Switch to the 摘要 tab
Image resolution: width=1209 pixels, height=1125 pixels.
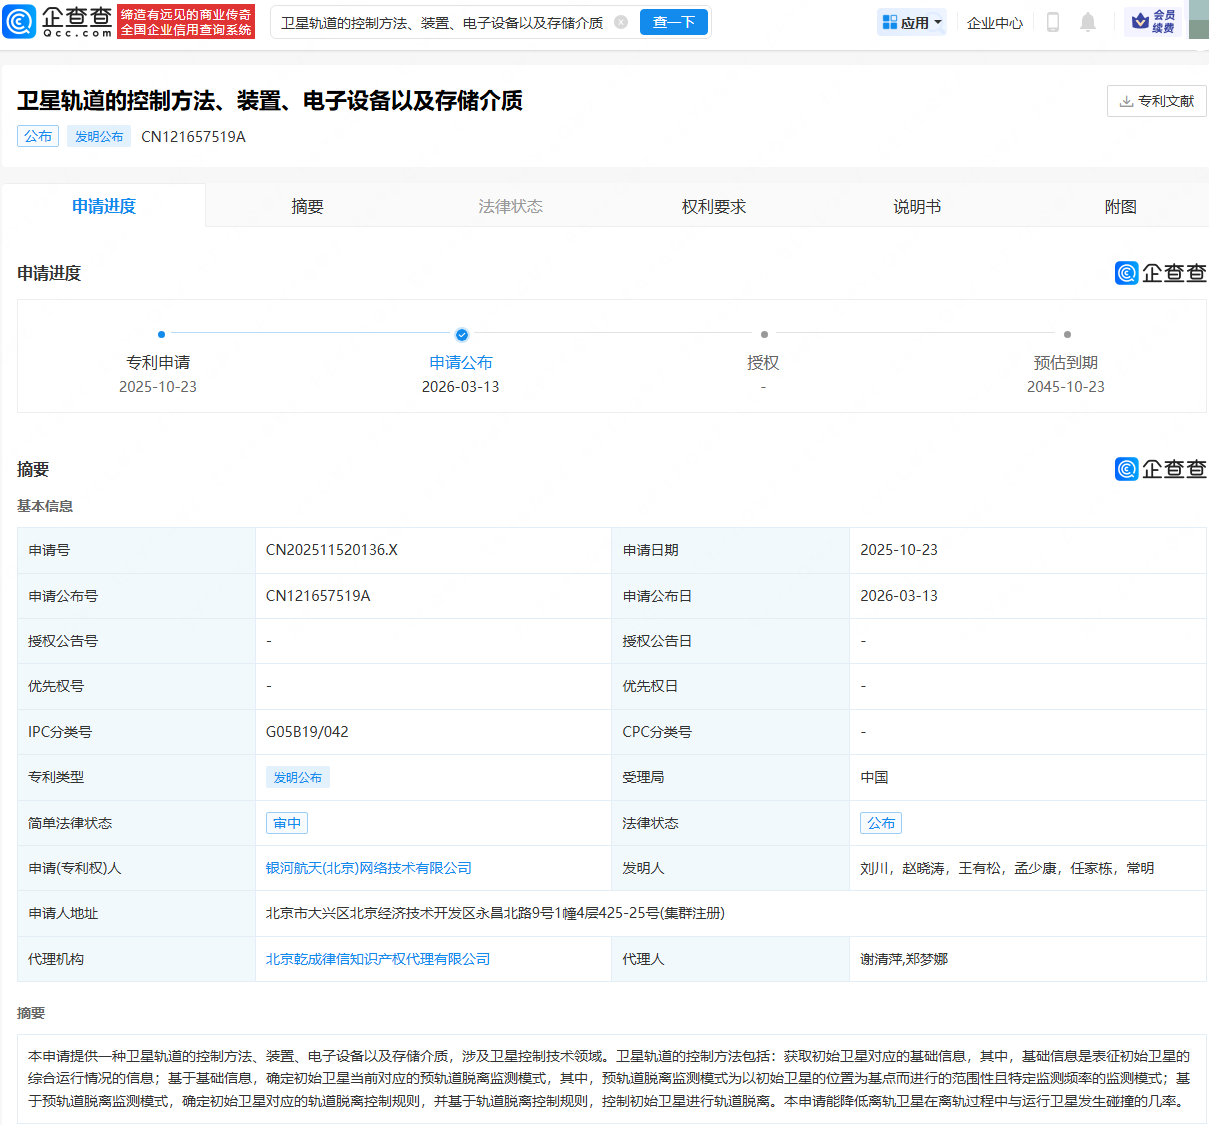[x=306, y=205]
